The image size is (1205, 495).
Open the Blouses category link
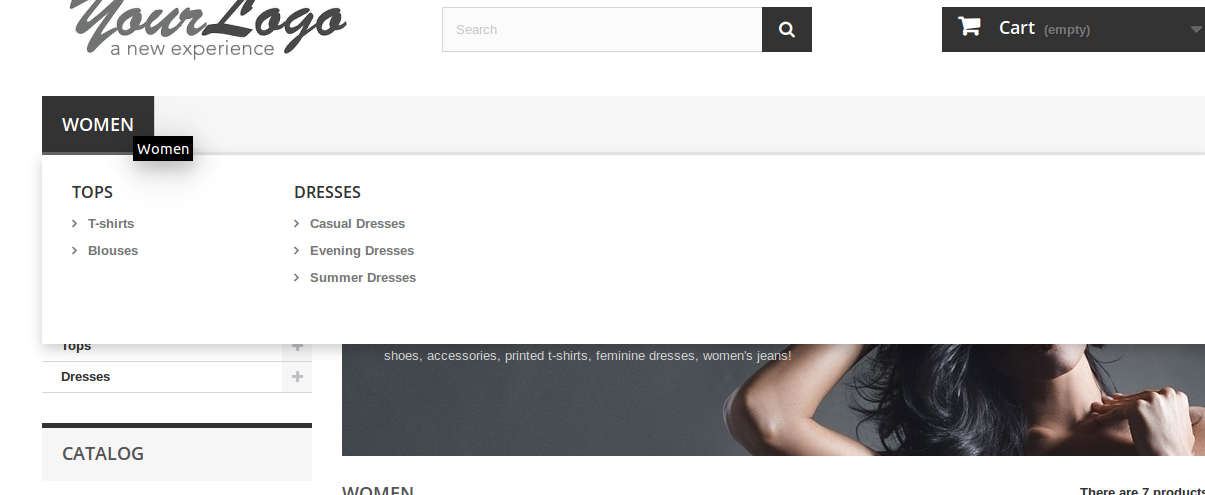[113, 251]
